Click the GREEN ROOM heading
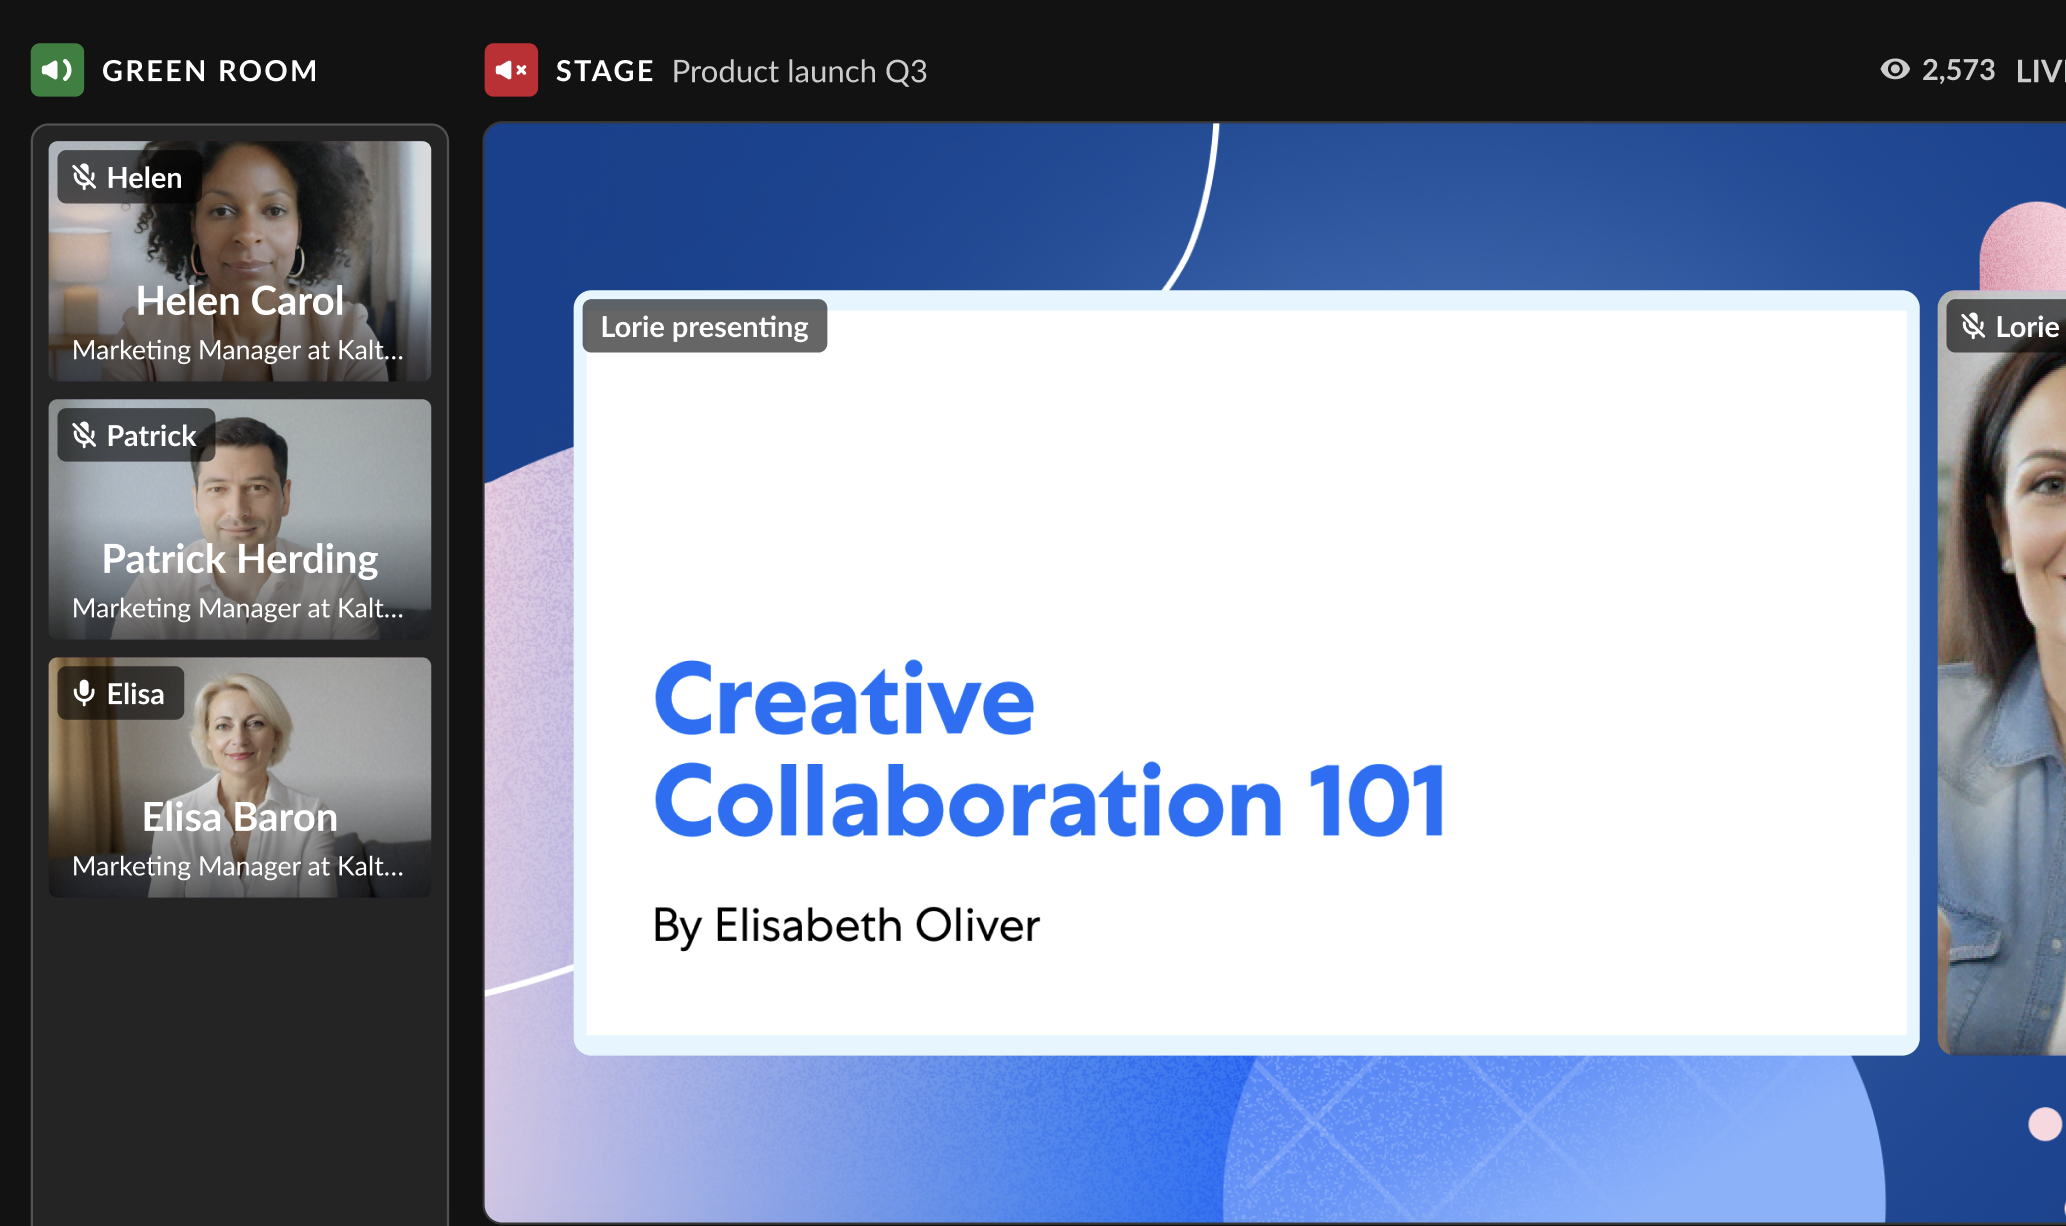The image size is (2066, 1226). (x=210, y=71)
